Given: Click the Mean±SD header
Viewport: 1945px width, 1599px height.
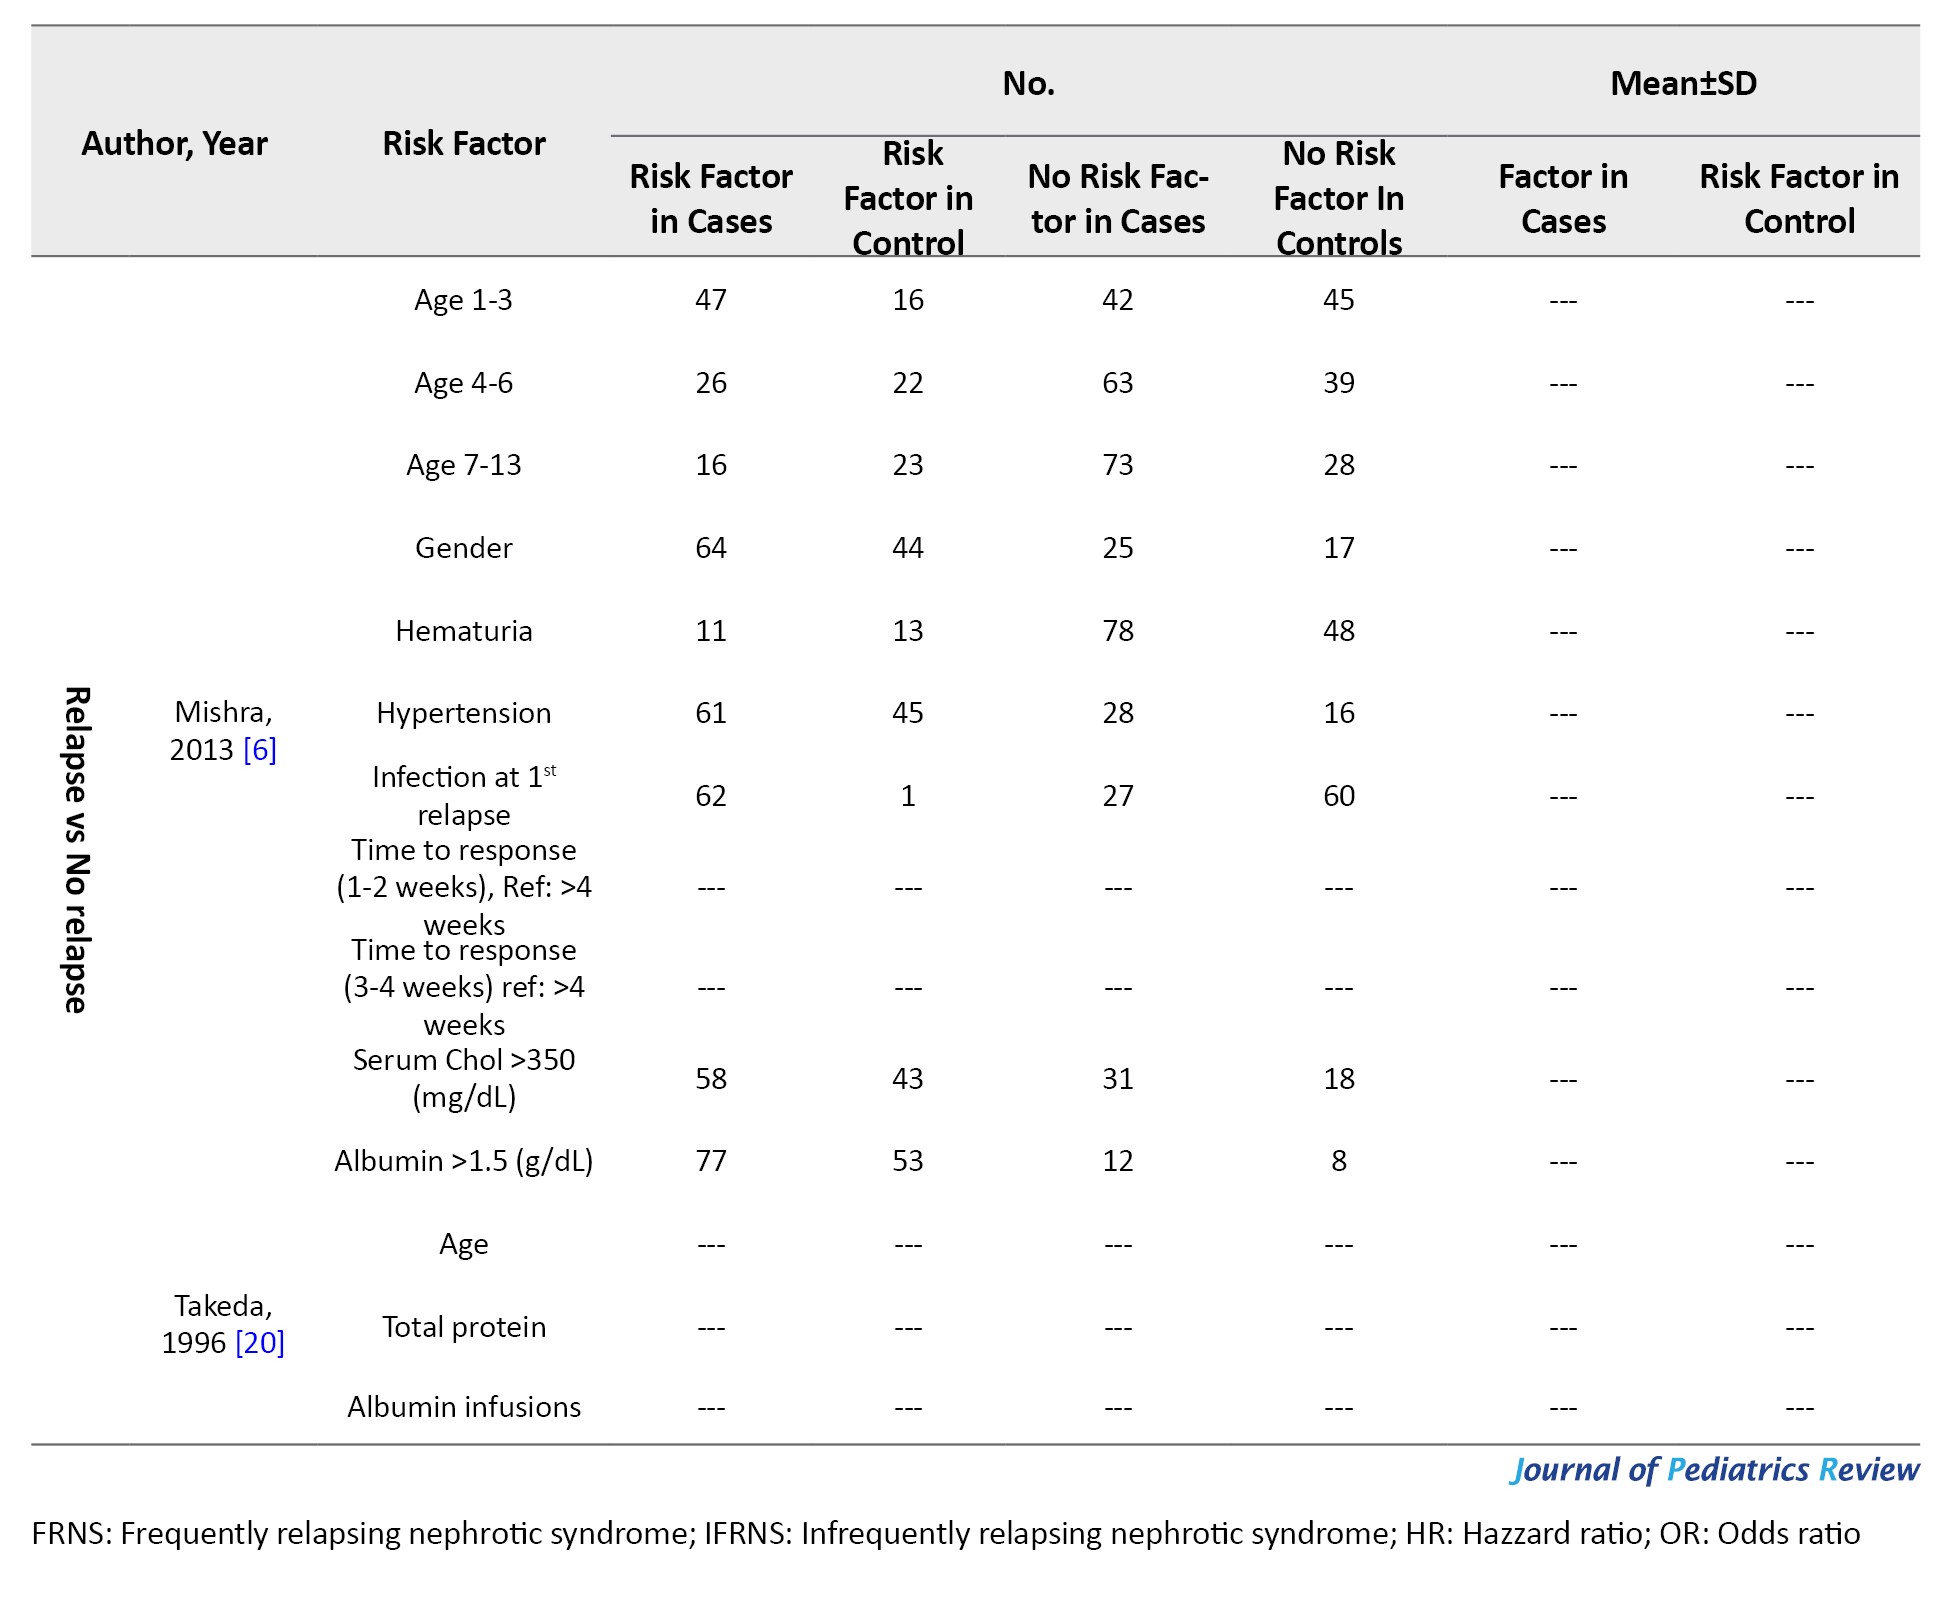Looking at the screenshot, I should click(1683, 83).
